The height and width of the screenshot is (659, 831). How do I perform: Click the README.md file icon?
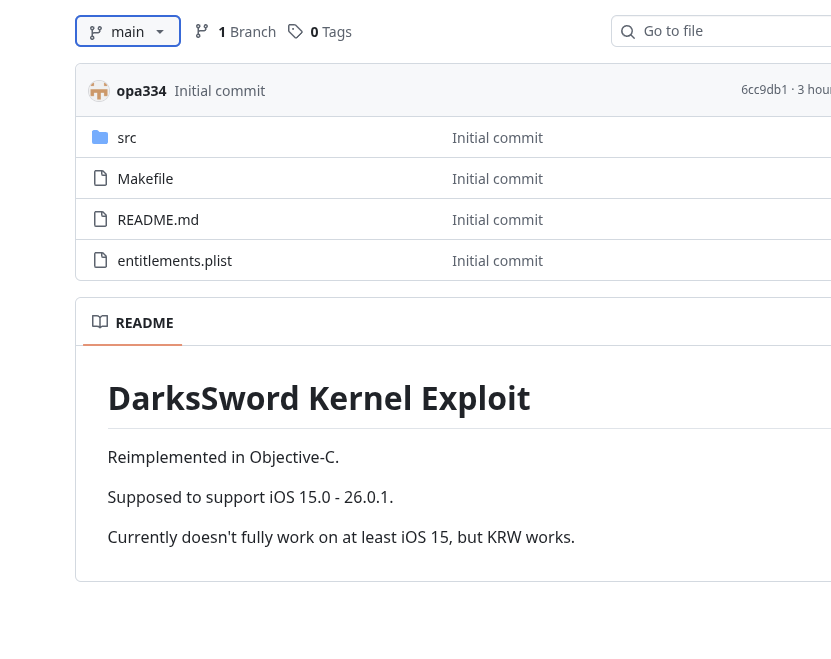(100, 219)
